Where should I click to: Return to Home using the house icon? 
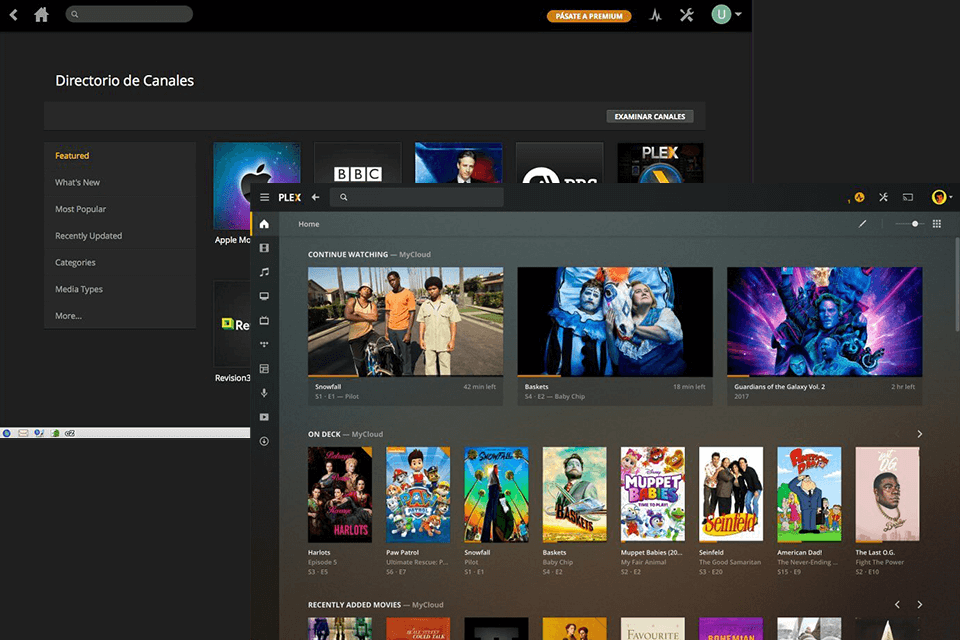point(263,224)
